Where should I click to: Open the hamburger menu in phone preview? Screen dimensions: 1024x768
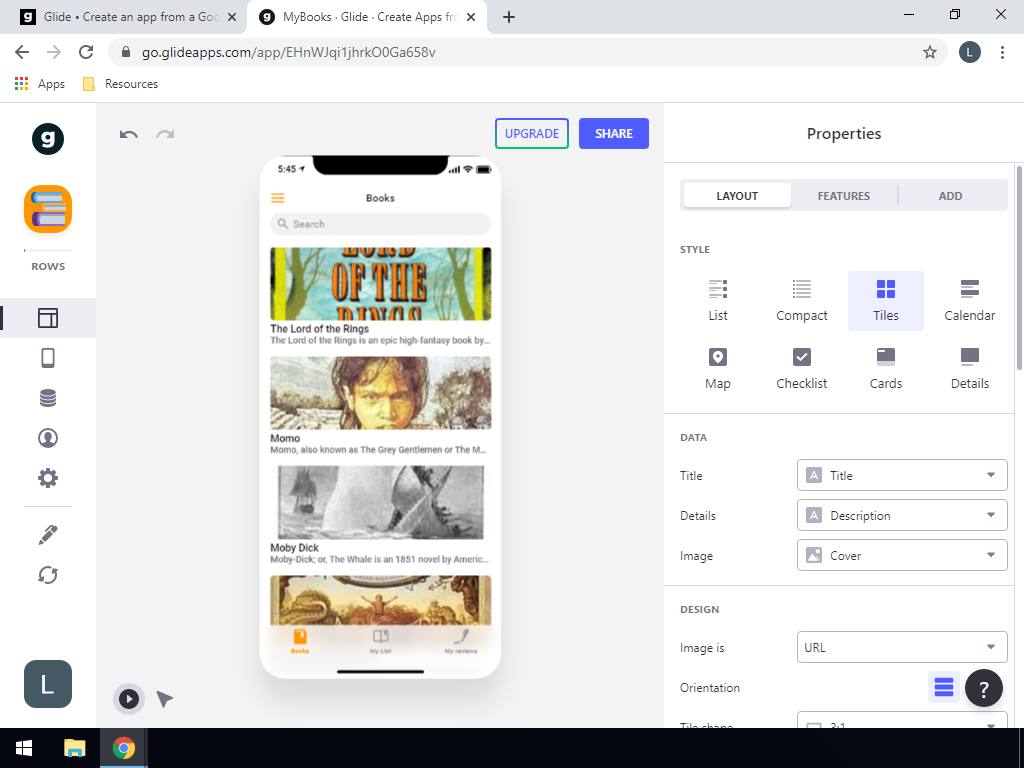coord(278,198)
